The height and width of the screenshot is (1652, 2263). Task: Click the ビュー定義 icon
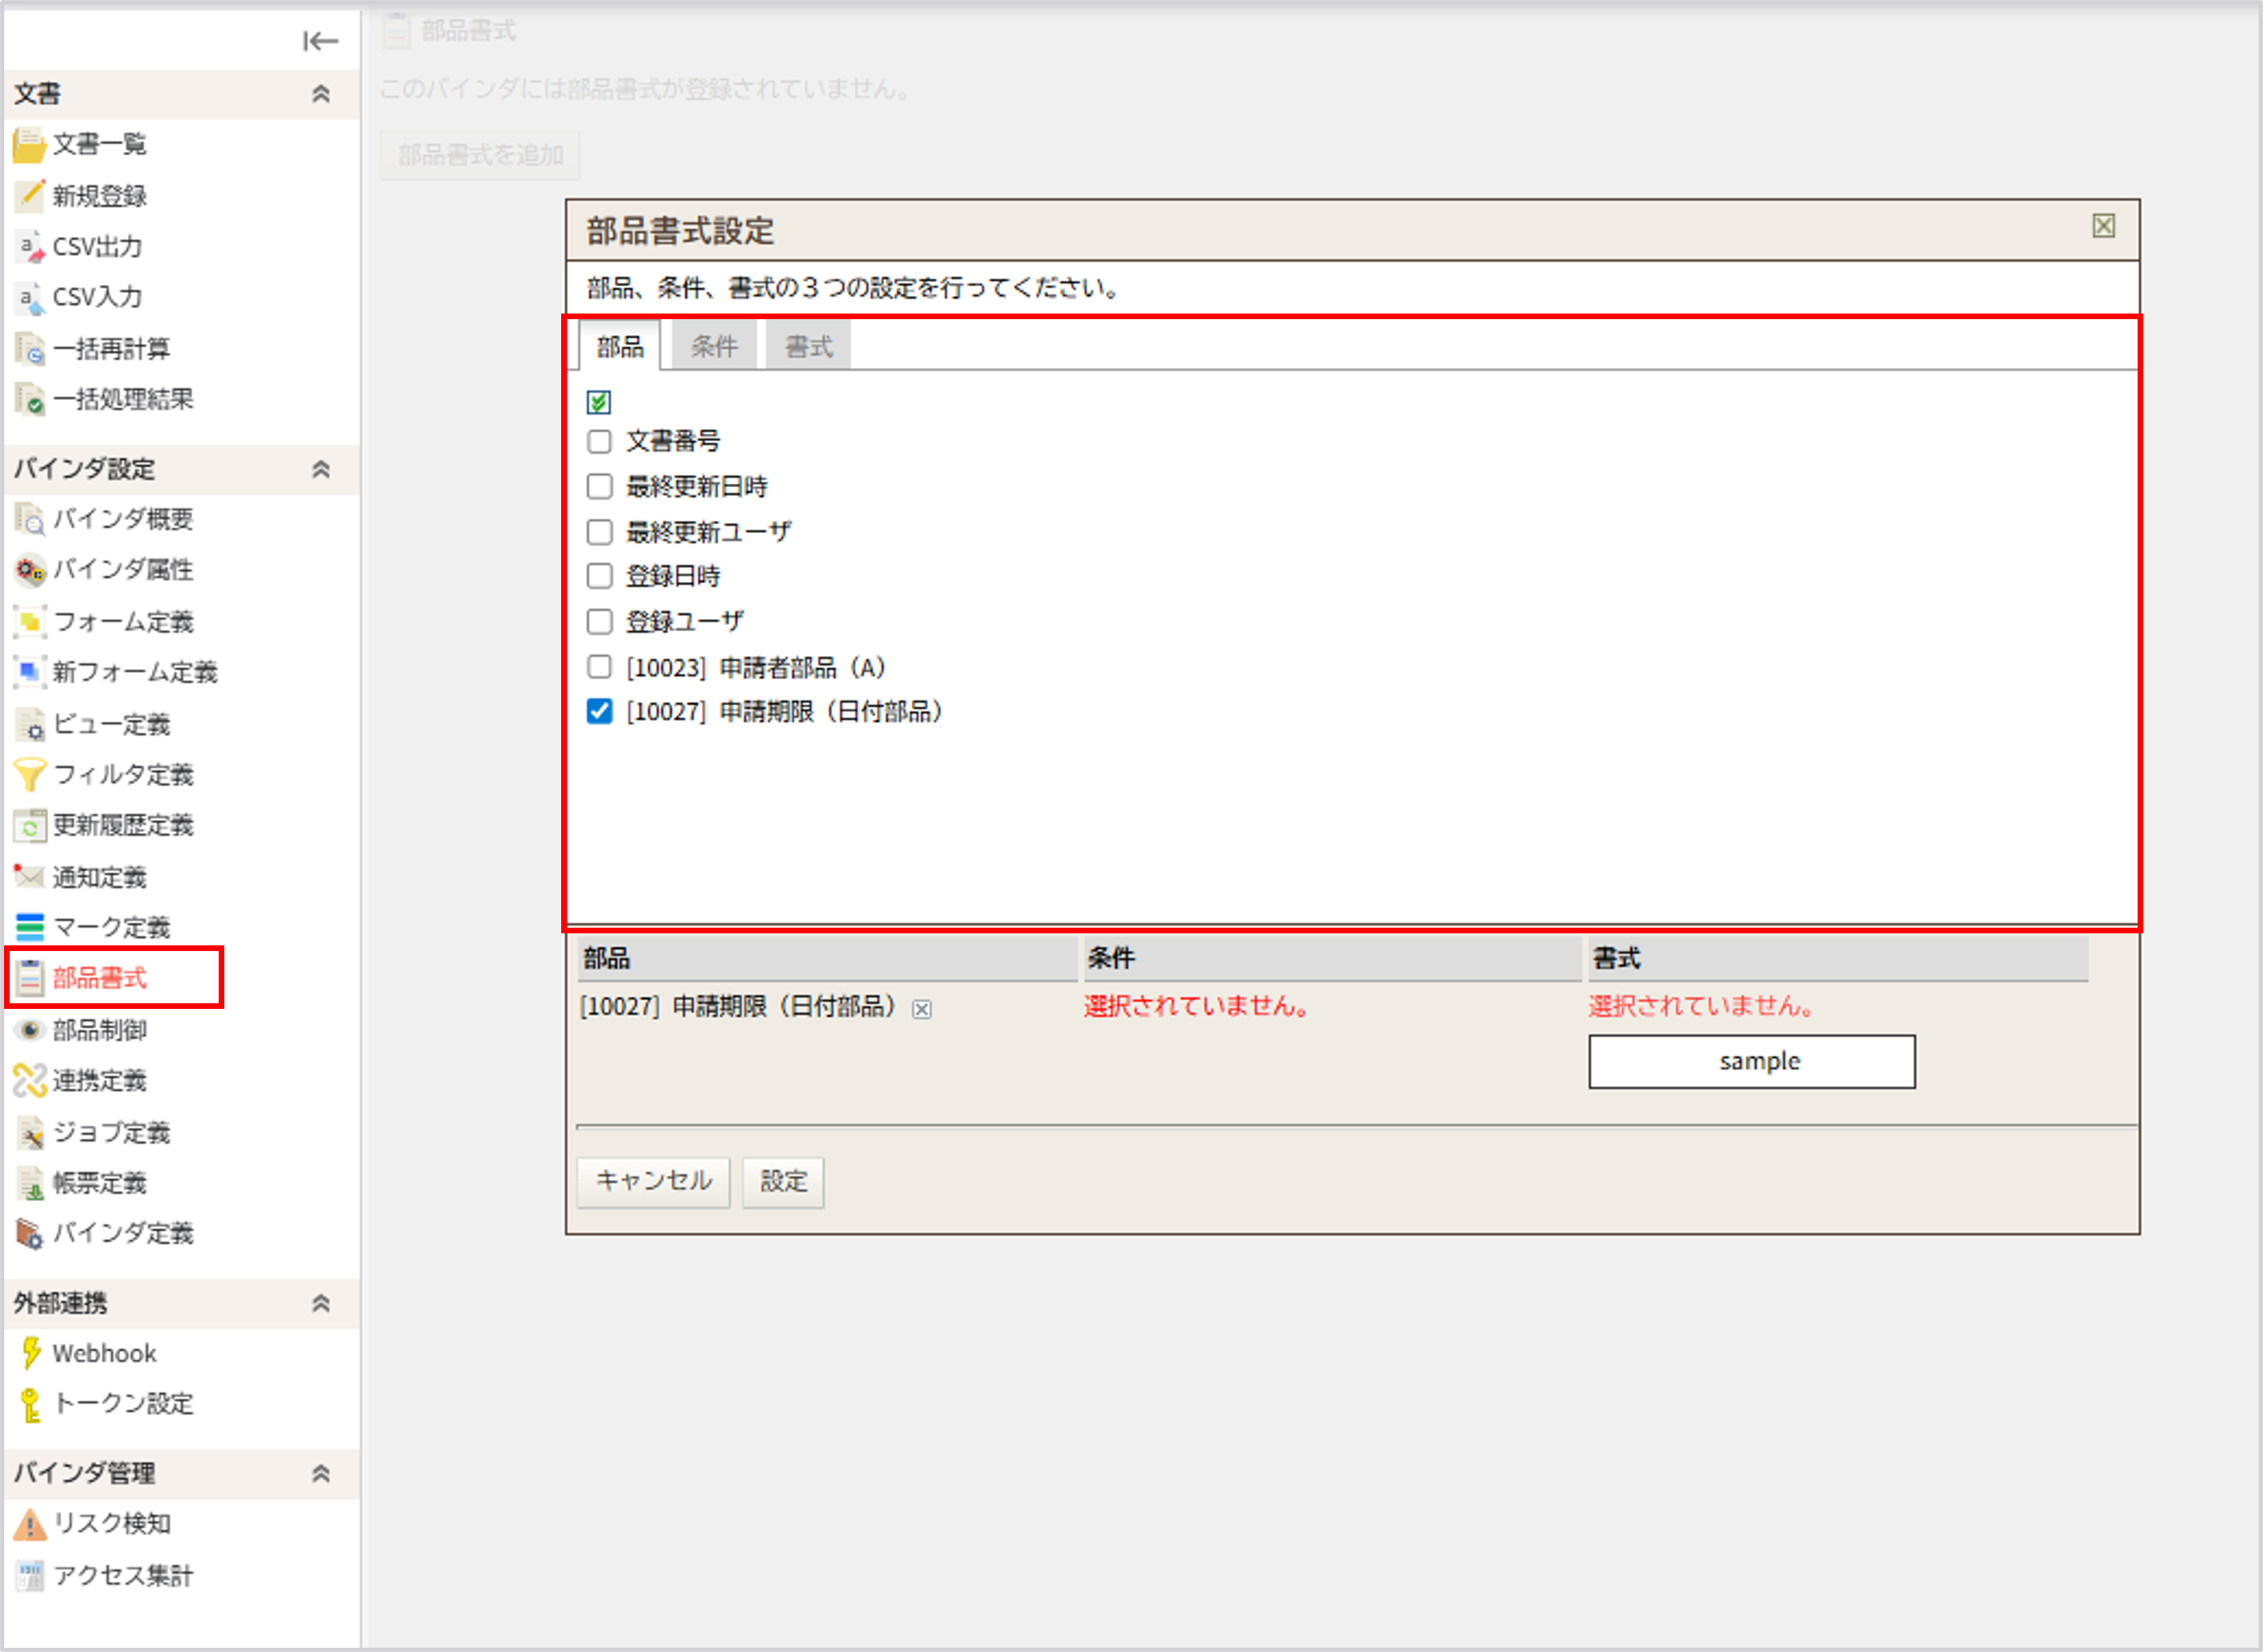pyautogui.click(x=29, y=725)
